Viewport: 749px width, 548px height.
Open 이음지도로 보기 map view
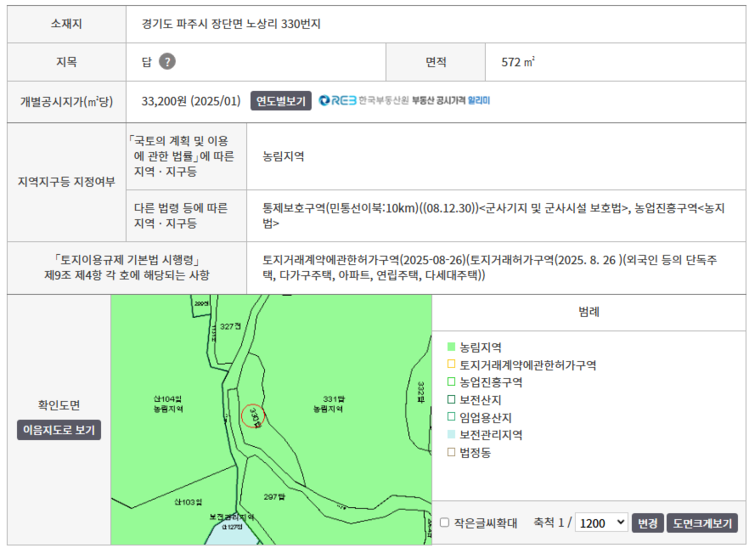tap(59, 430)
